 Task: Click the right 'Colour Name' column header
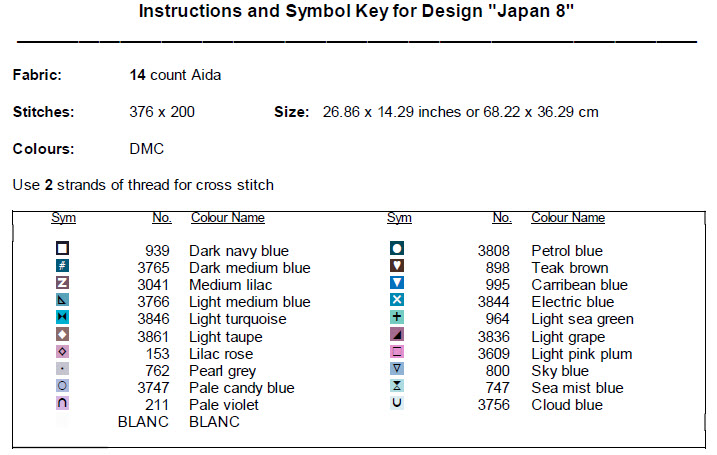point(567,218)
